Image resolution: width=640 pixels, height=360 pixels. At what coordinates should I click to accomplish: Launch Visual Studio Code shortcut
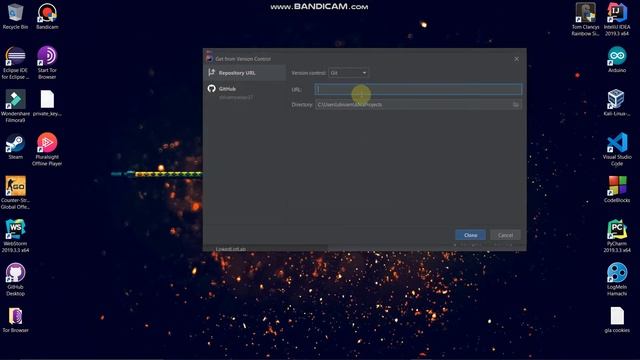[617, 149]
